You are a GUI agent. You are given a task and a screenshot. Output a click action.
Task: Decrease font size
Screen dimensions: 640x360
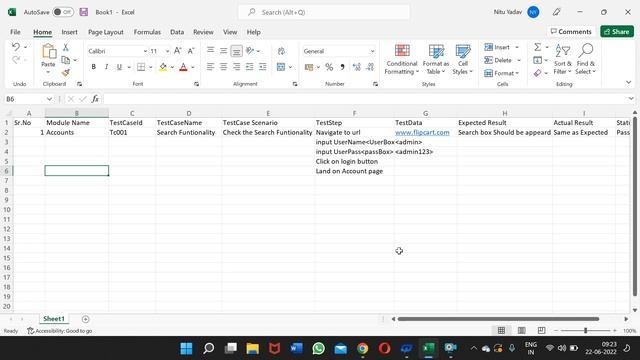191,51
